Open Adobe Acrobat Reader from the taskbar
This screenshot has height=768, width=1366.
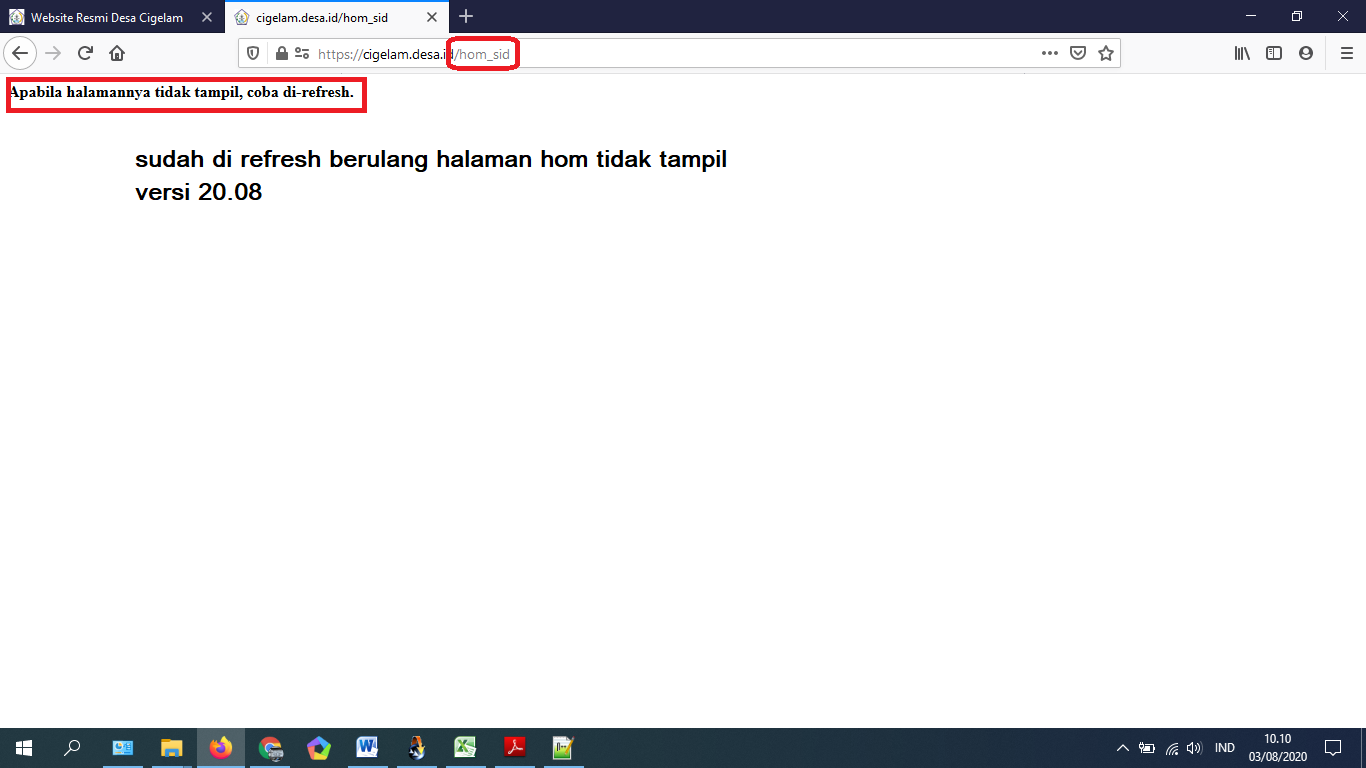tap(514, 747)
